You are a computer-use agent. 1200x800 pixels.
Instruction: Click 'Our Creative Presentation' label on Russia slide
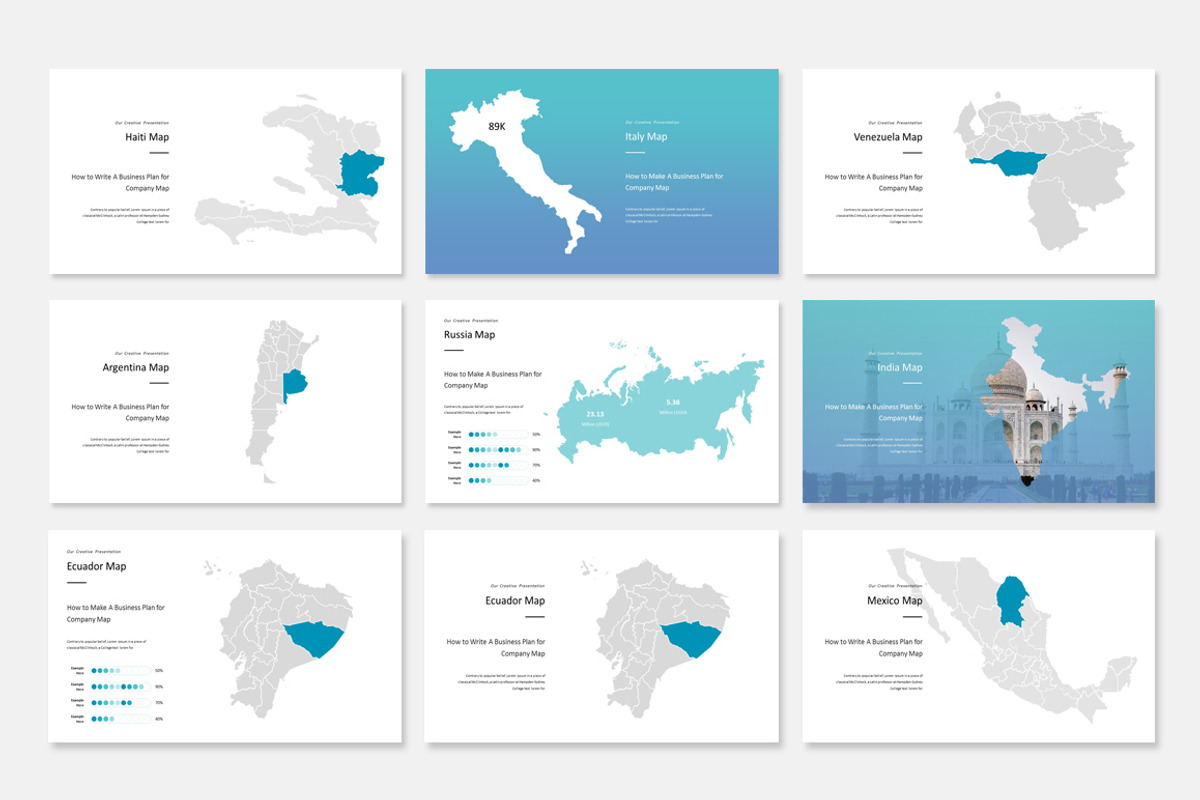click(x=472, y=320)
